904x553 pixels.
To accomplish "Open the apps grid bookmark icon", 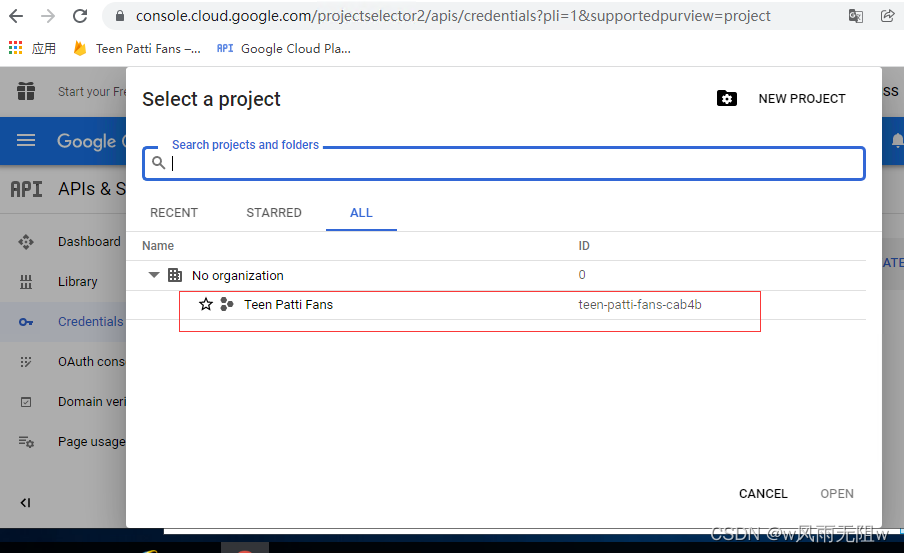I will [16, 48].
